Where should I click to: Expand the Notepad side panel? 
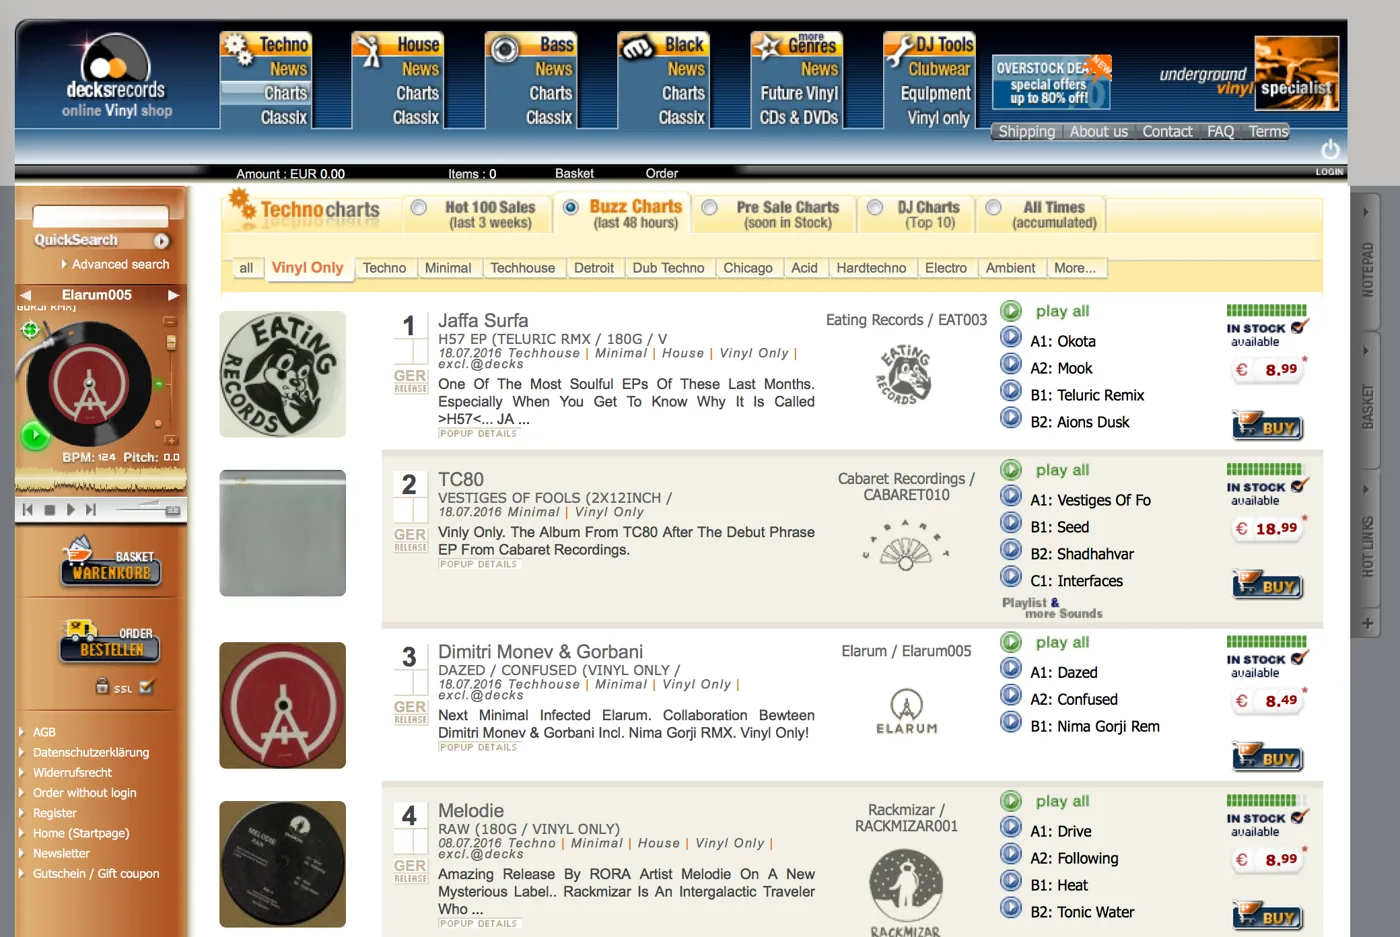click(x=1365, y=261)
